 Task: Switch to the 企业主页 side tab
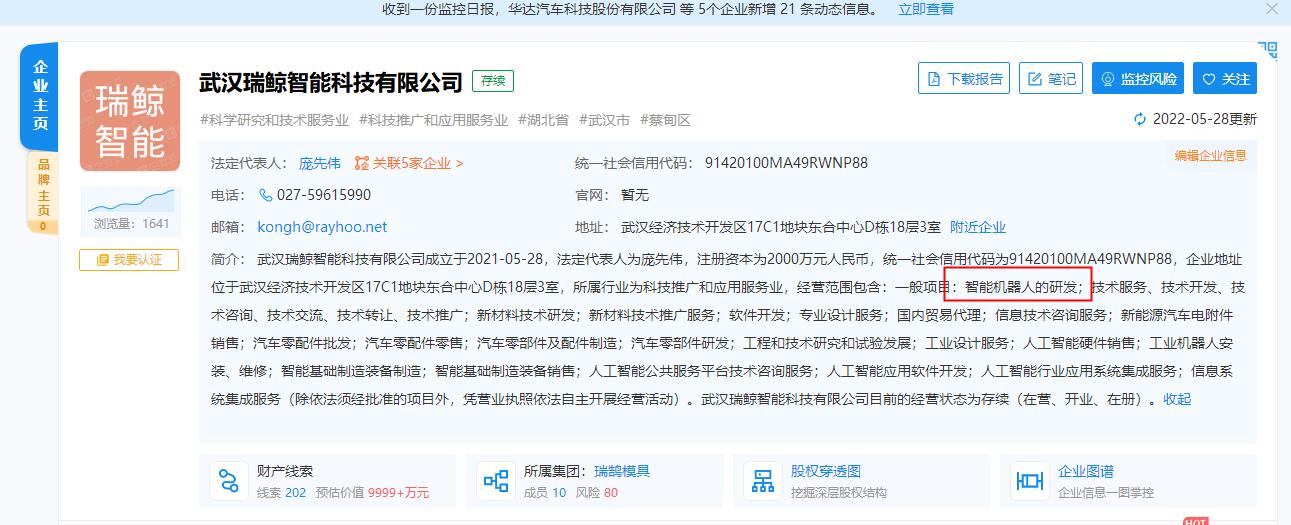tap(41, 96)
